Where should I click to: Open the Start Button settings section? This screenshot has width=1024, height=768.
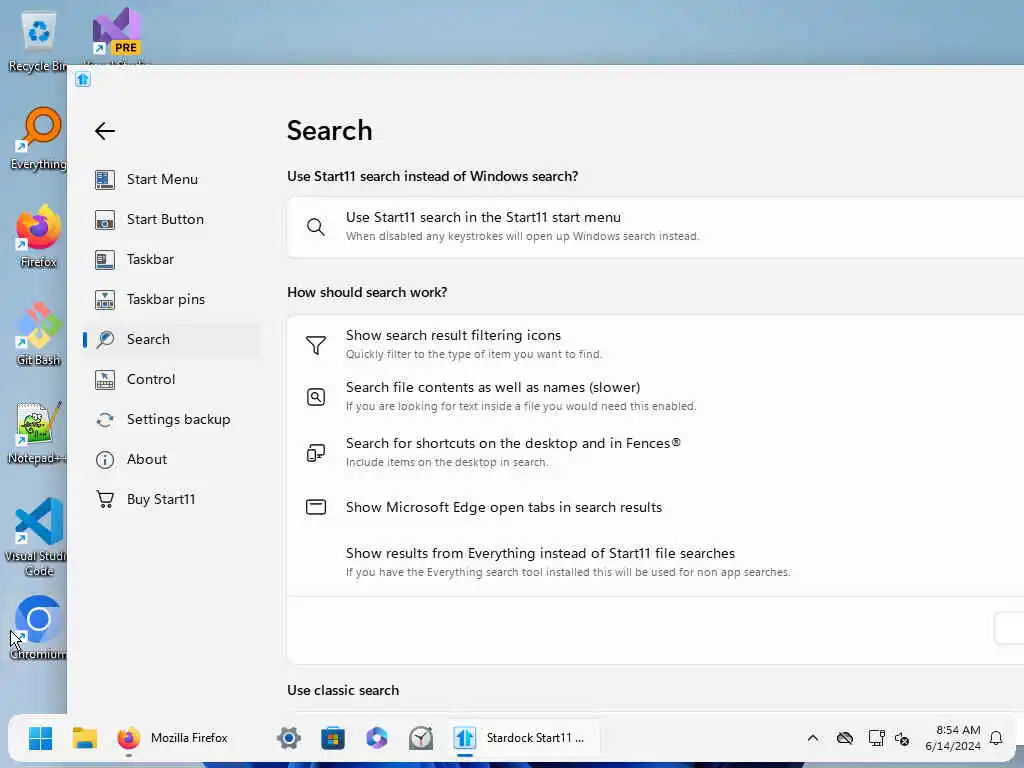[172, 219]
